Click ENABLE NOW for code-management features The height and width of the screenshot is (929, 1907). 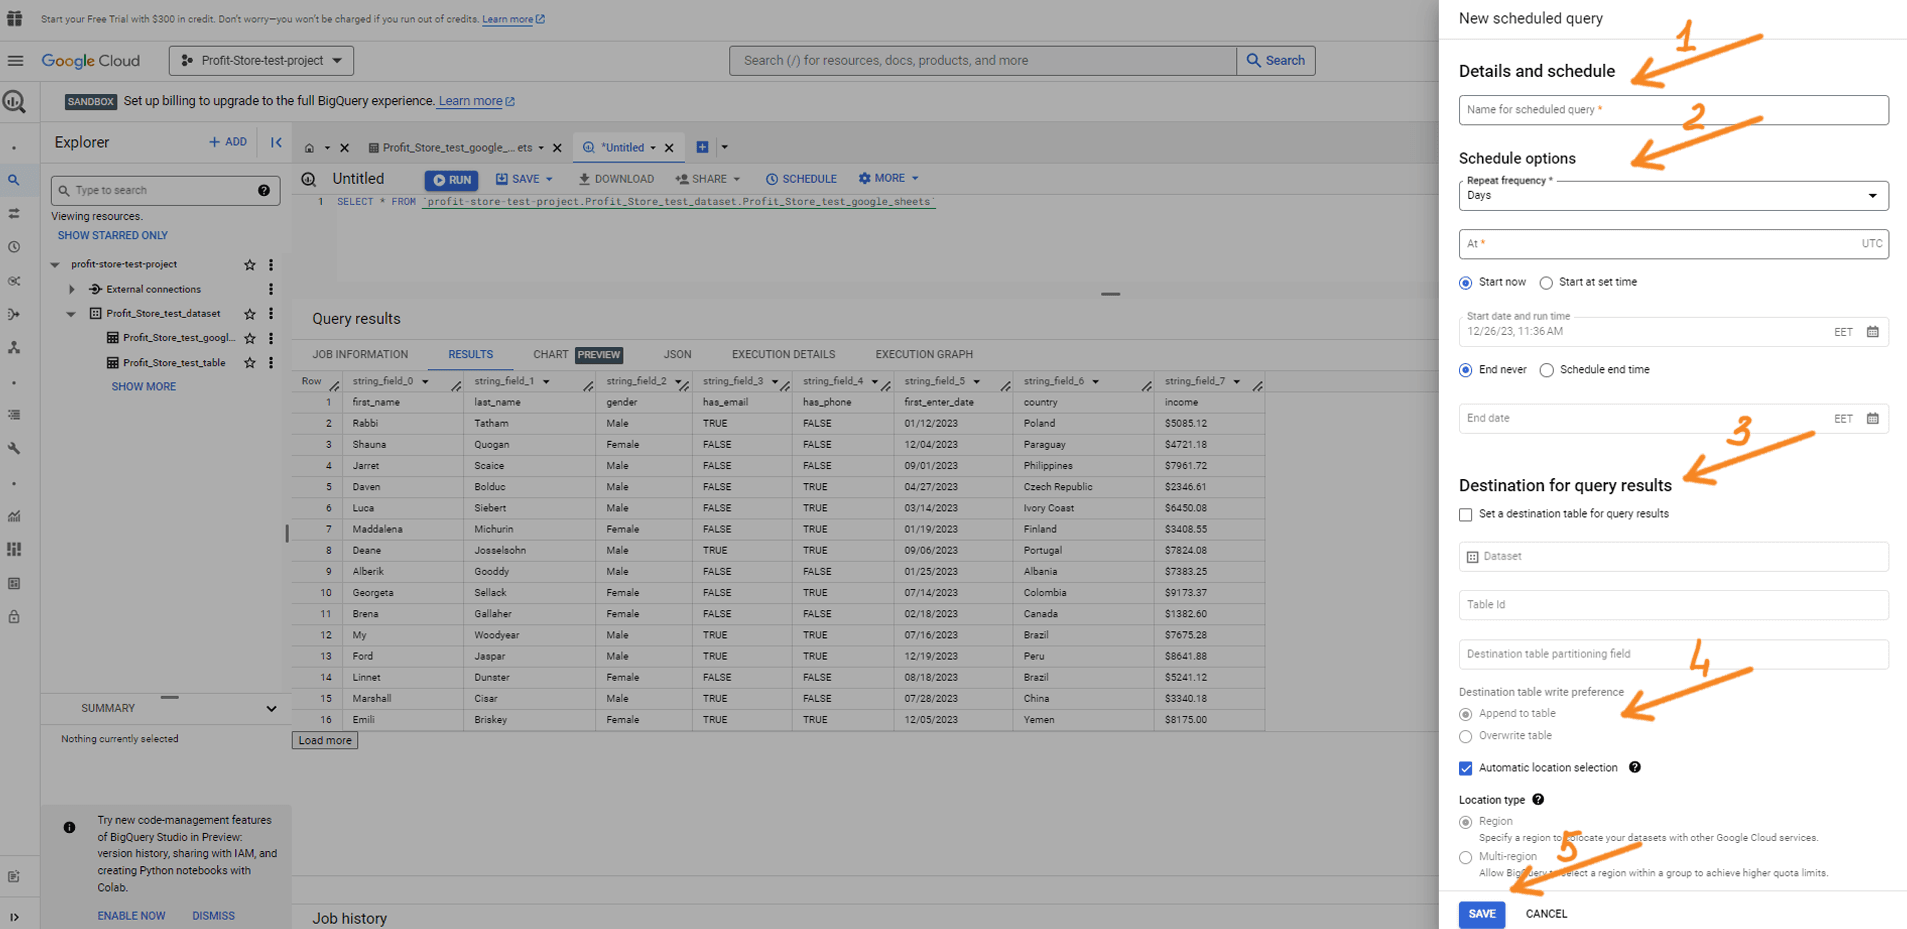(x=131, y=916)
